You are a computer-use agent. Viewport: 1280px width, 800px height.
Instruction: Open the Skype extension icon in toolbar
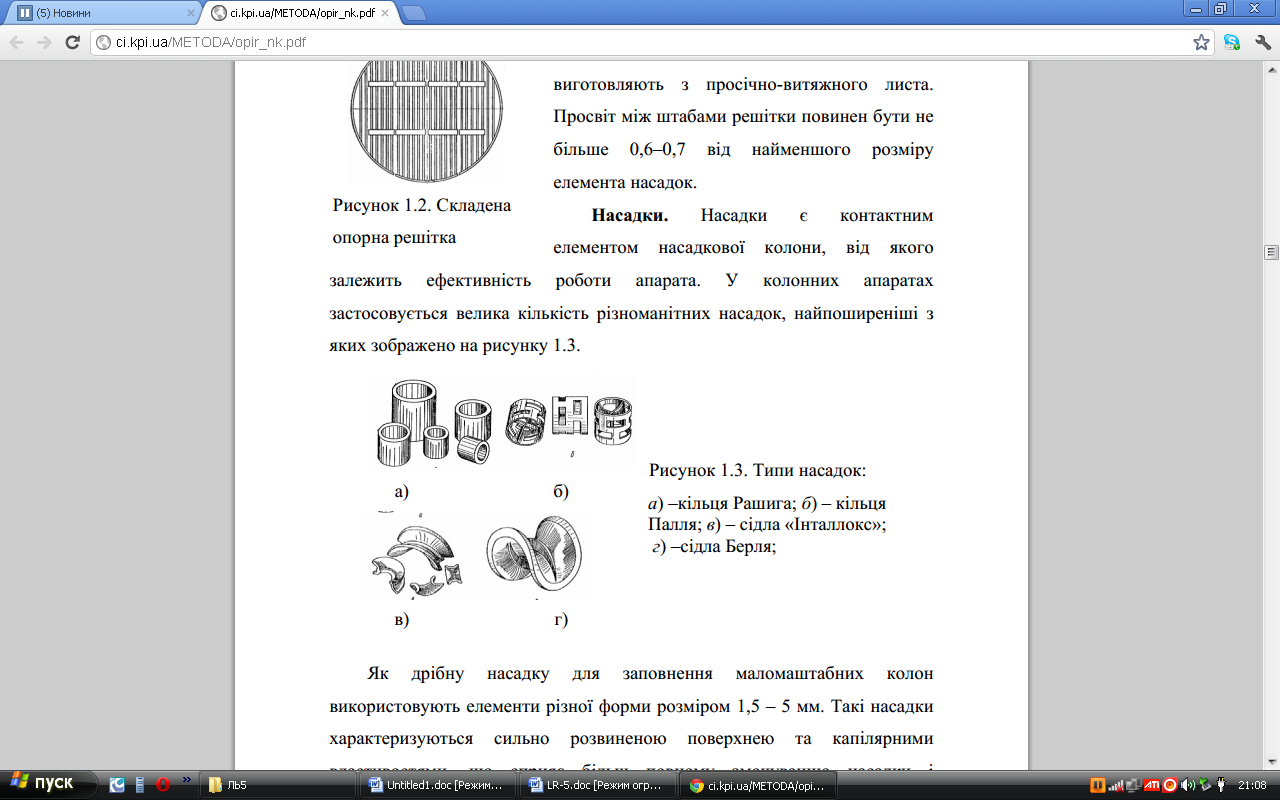[1232, 42]
